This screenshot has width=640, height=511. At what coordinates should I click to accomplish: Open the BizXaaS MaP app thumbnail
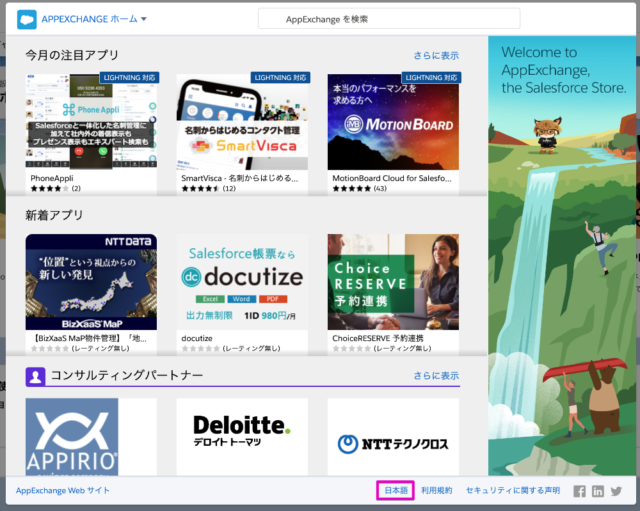[91, 282]
